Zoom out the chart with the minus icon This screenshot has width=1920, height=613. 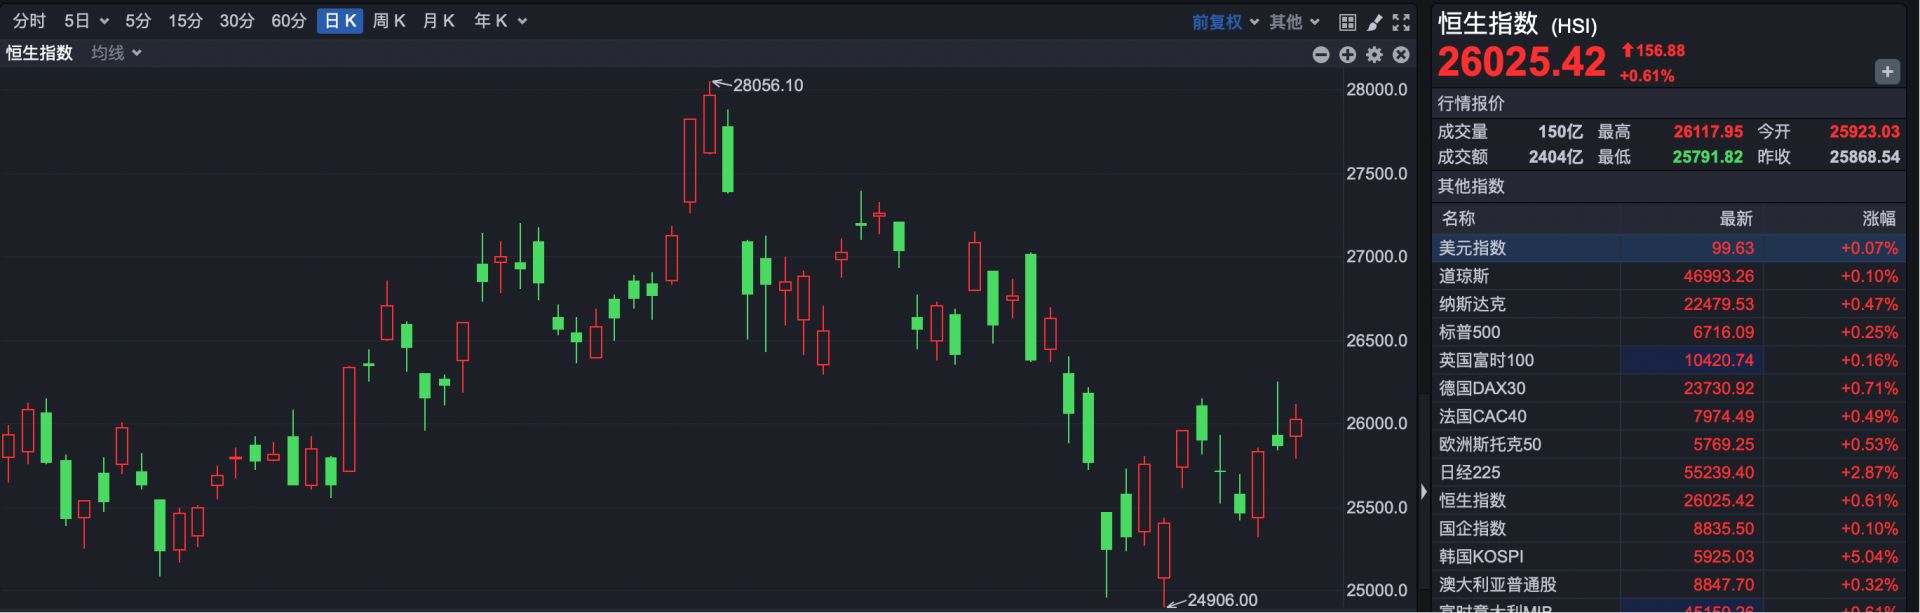[x=1321, y=55]
